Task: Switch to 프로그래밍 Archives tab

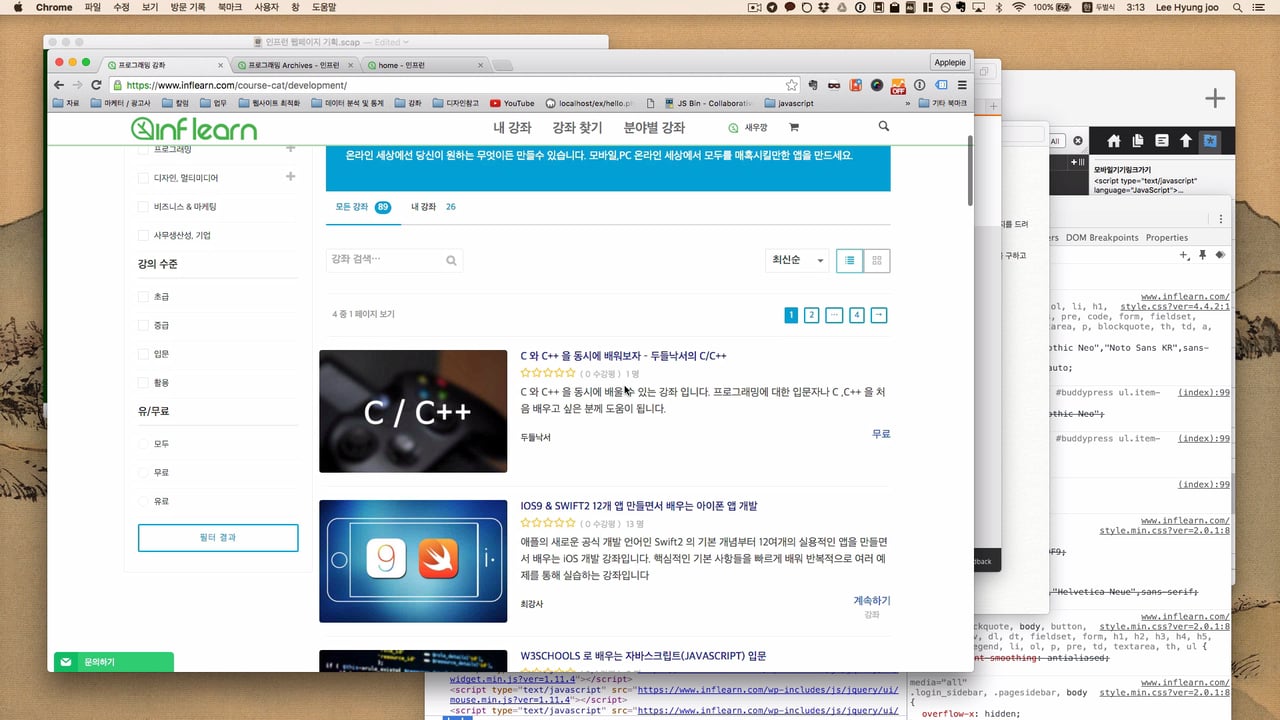Action: 294,65
